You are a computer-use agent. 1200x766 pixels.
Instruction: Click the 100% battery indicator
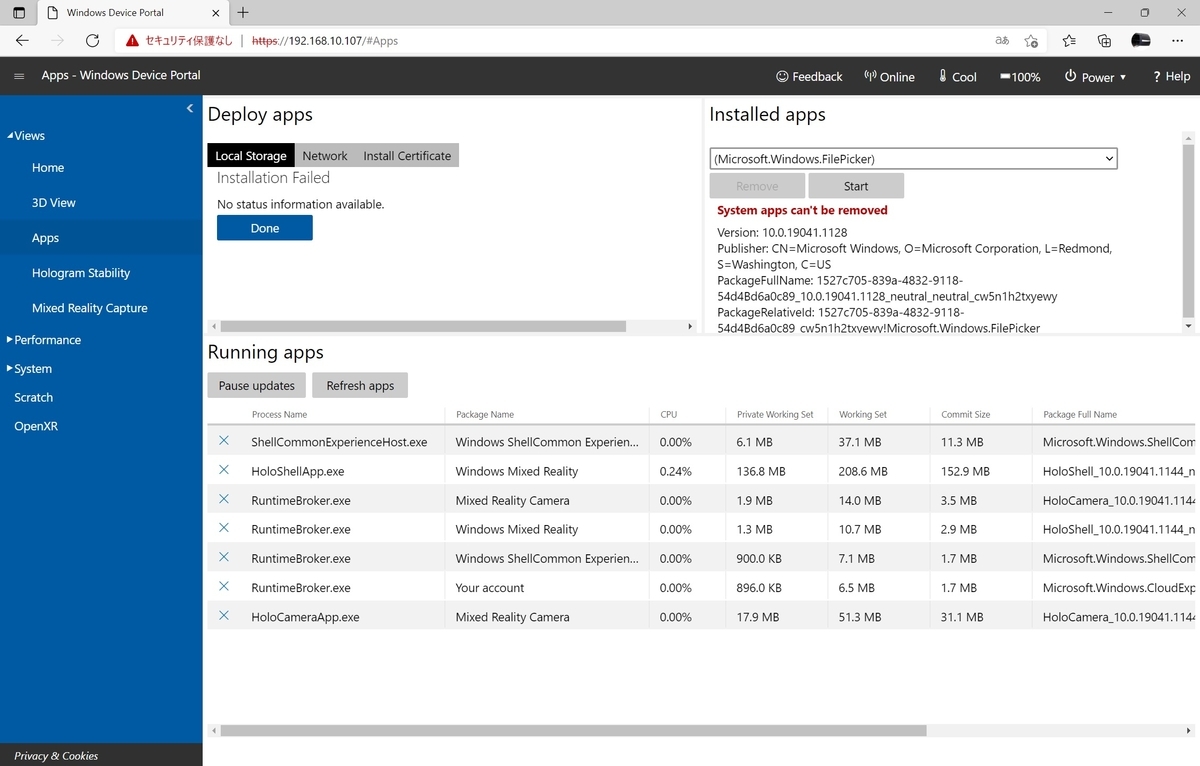pos(1020,76)
